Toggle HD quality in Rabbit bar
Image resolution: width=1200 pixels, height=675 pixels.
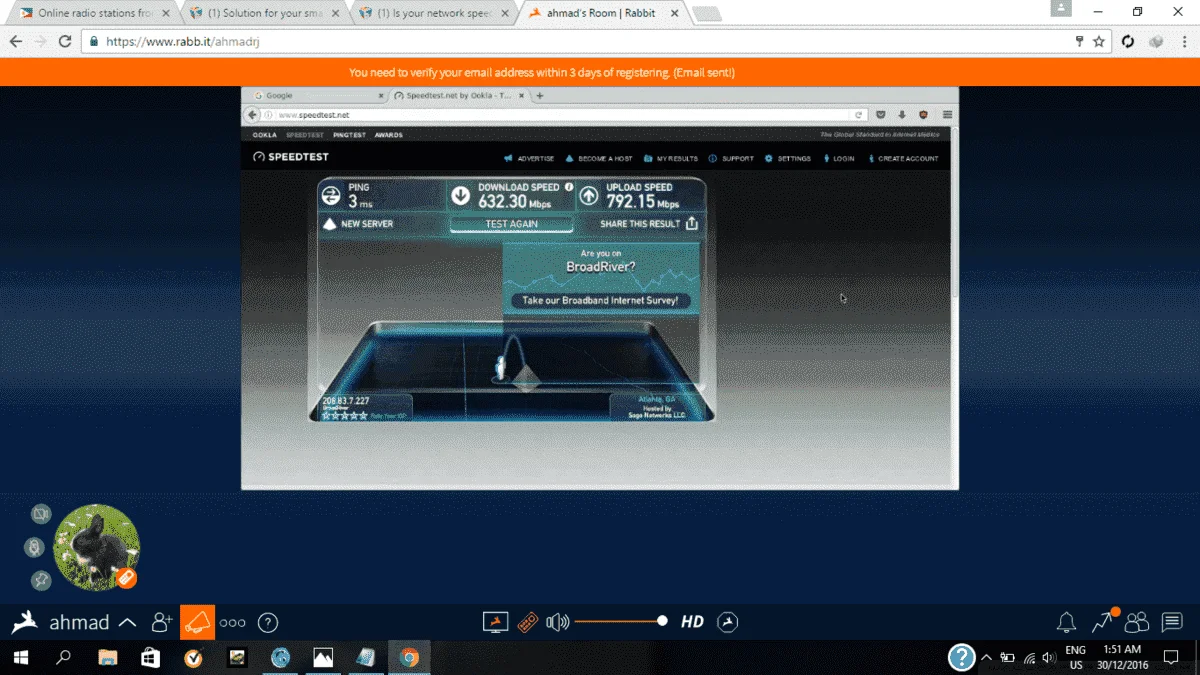click(692, 622)
